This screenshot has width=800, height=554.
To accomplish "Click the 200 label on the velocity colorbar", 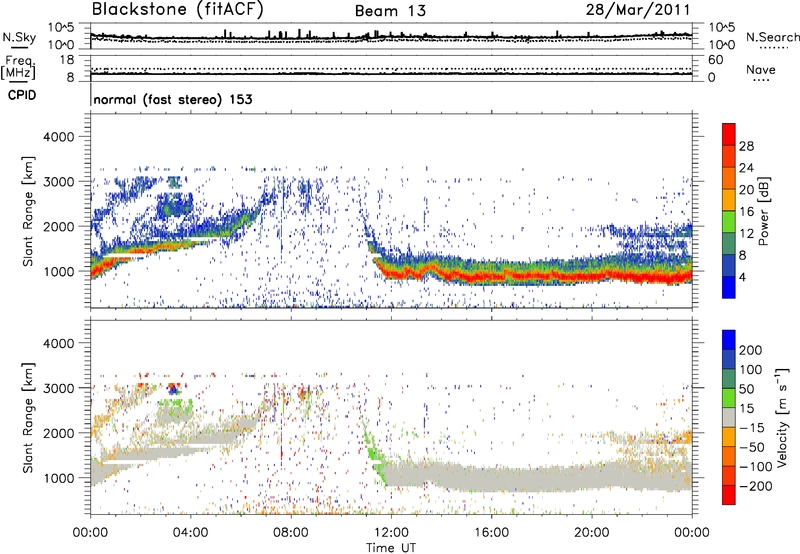I will point(751,350).
